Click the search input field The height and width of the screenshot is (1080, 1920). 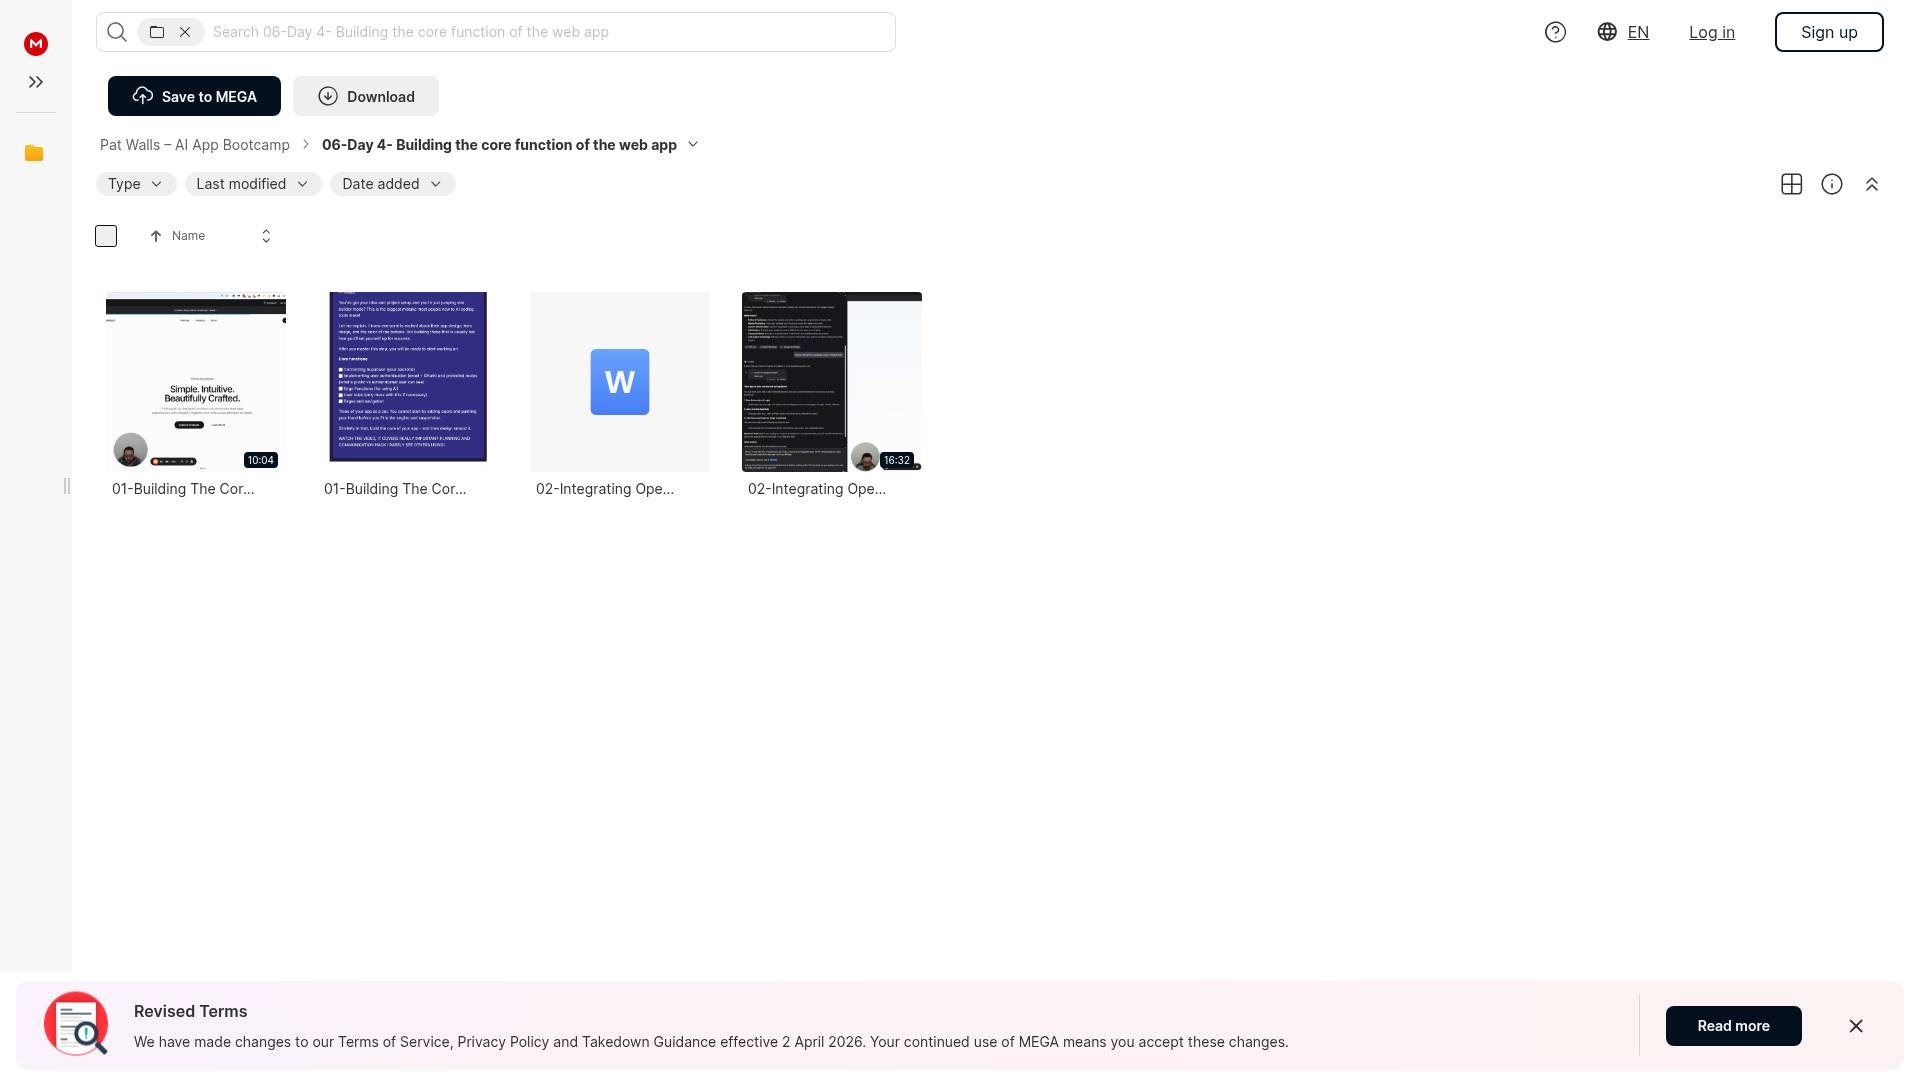click(x=550, y=32)
